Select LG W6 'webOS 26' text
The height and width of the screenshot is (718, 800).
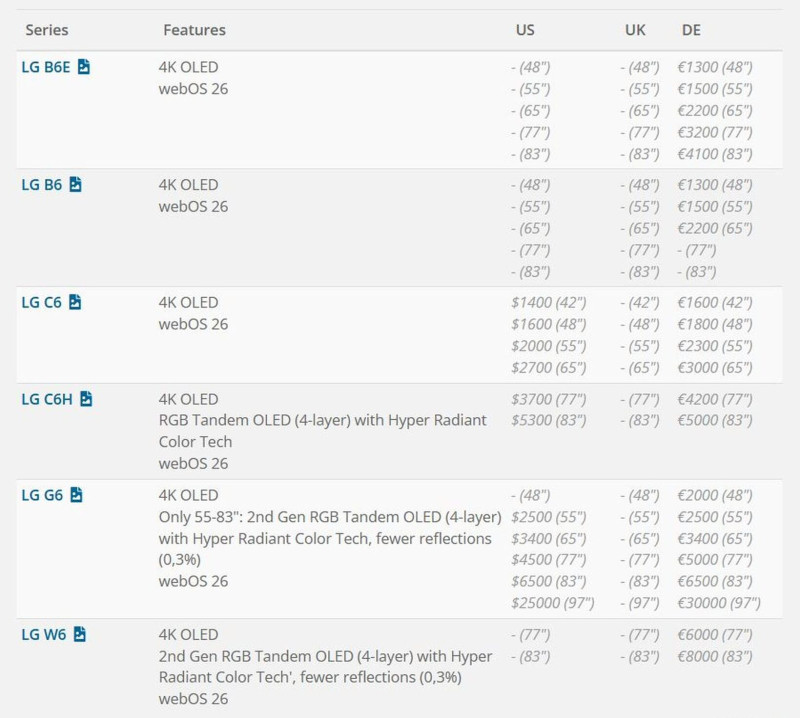point(193,699)
